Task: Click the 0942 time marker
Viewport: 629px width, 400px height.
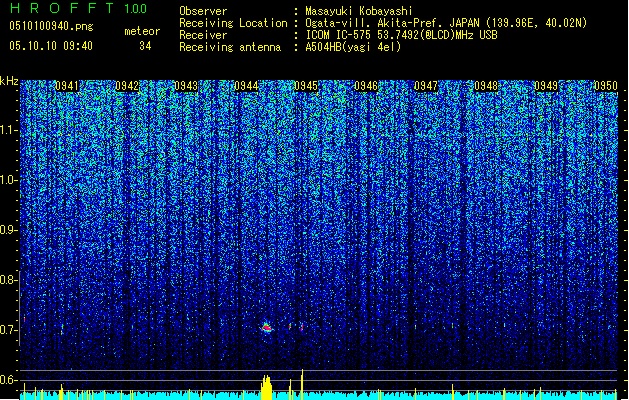Action: click(127, 86)
